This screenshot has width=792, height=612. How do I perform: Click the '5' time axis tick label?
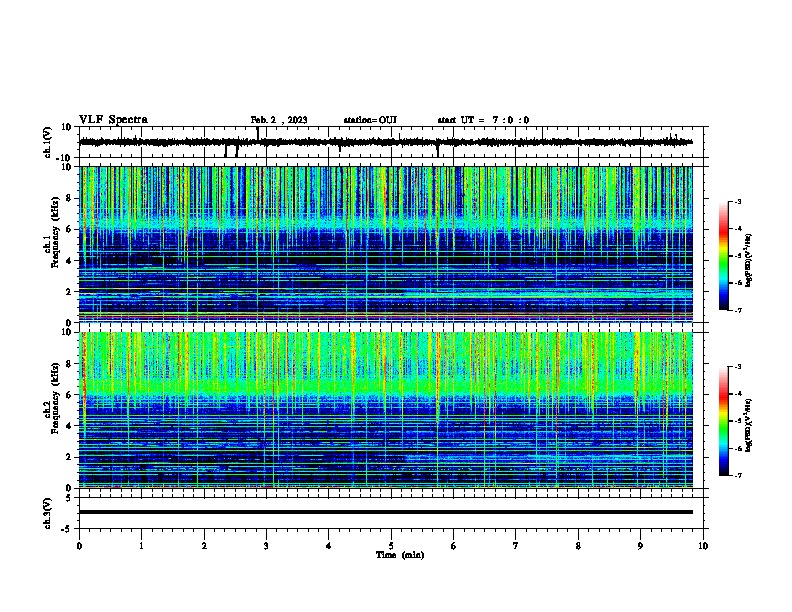[391, 546]
